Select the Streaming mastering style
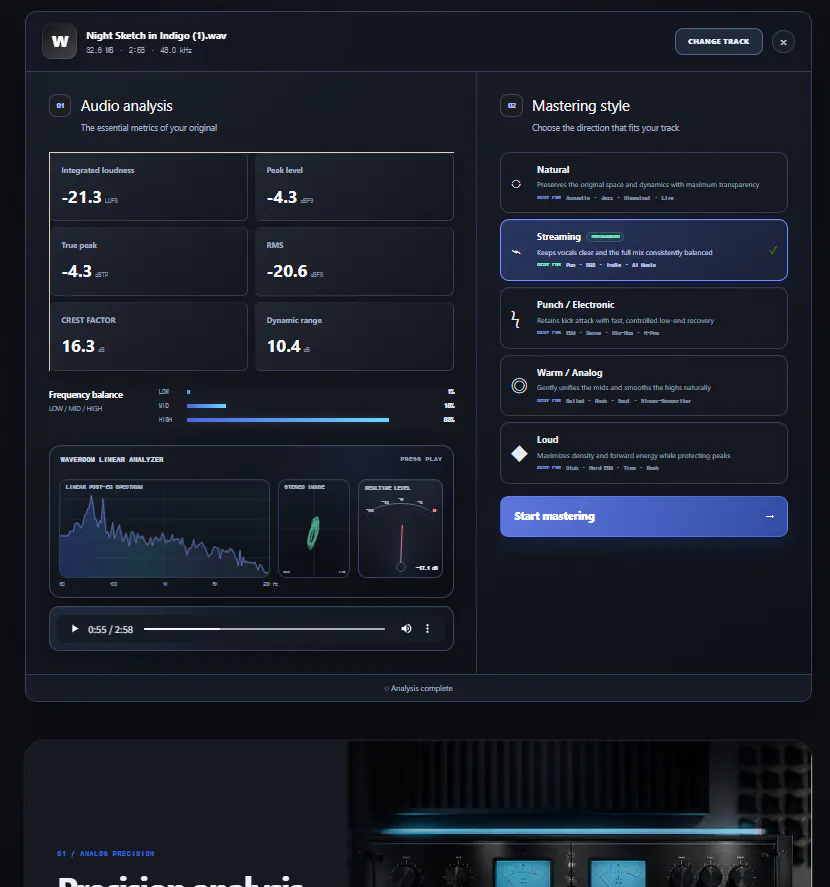Viewport: 830px width, 887px height. 644,250
